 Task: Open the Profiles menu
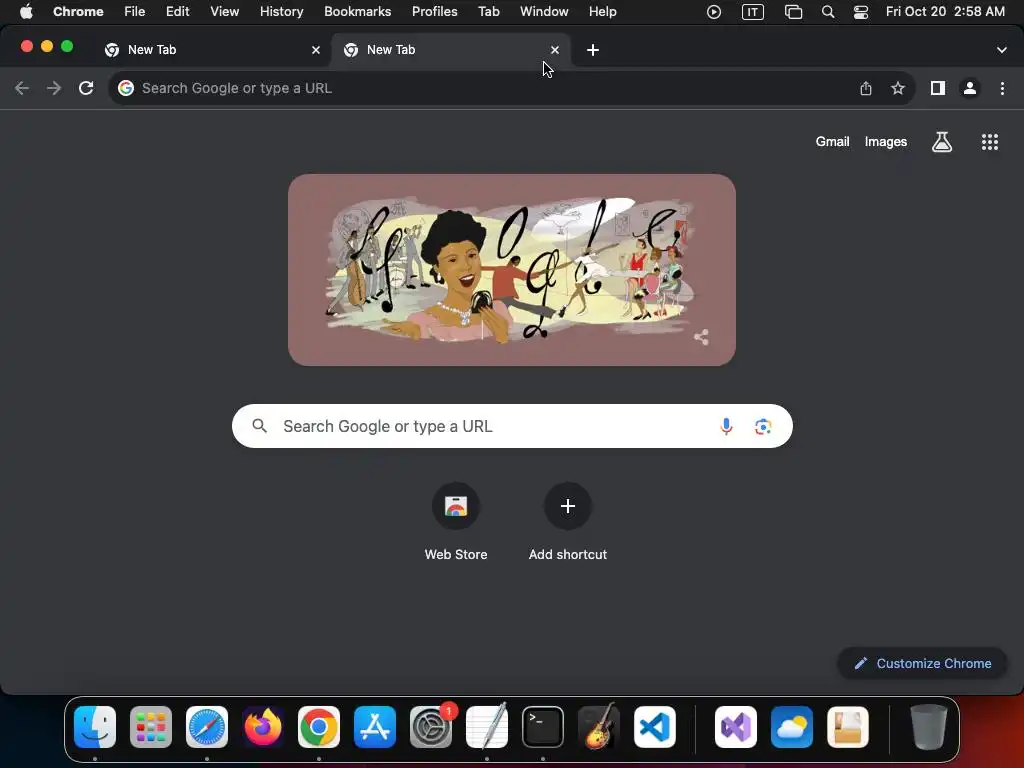(x=434, y=12)
